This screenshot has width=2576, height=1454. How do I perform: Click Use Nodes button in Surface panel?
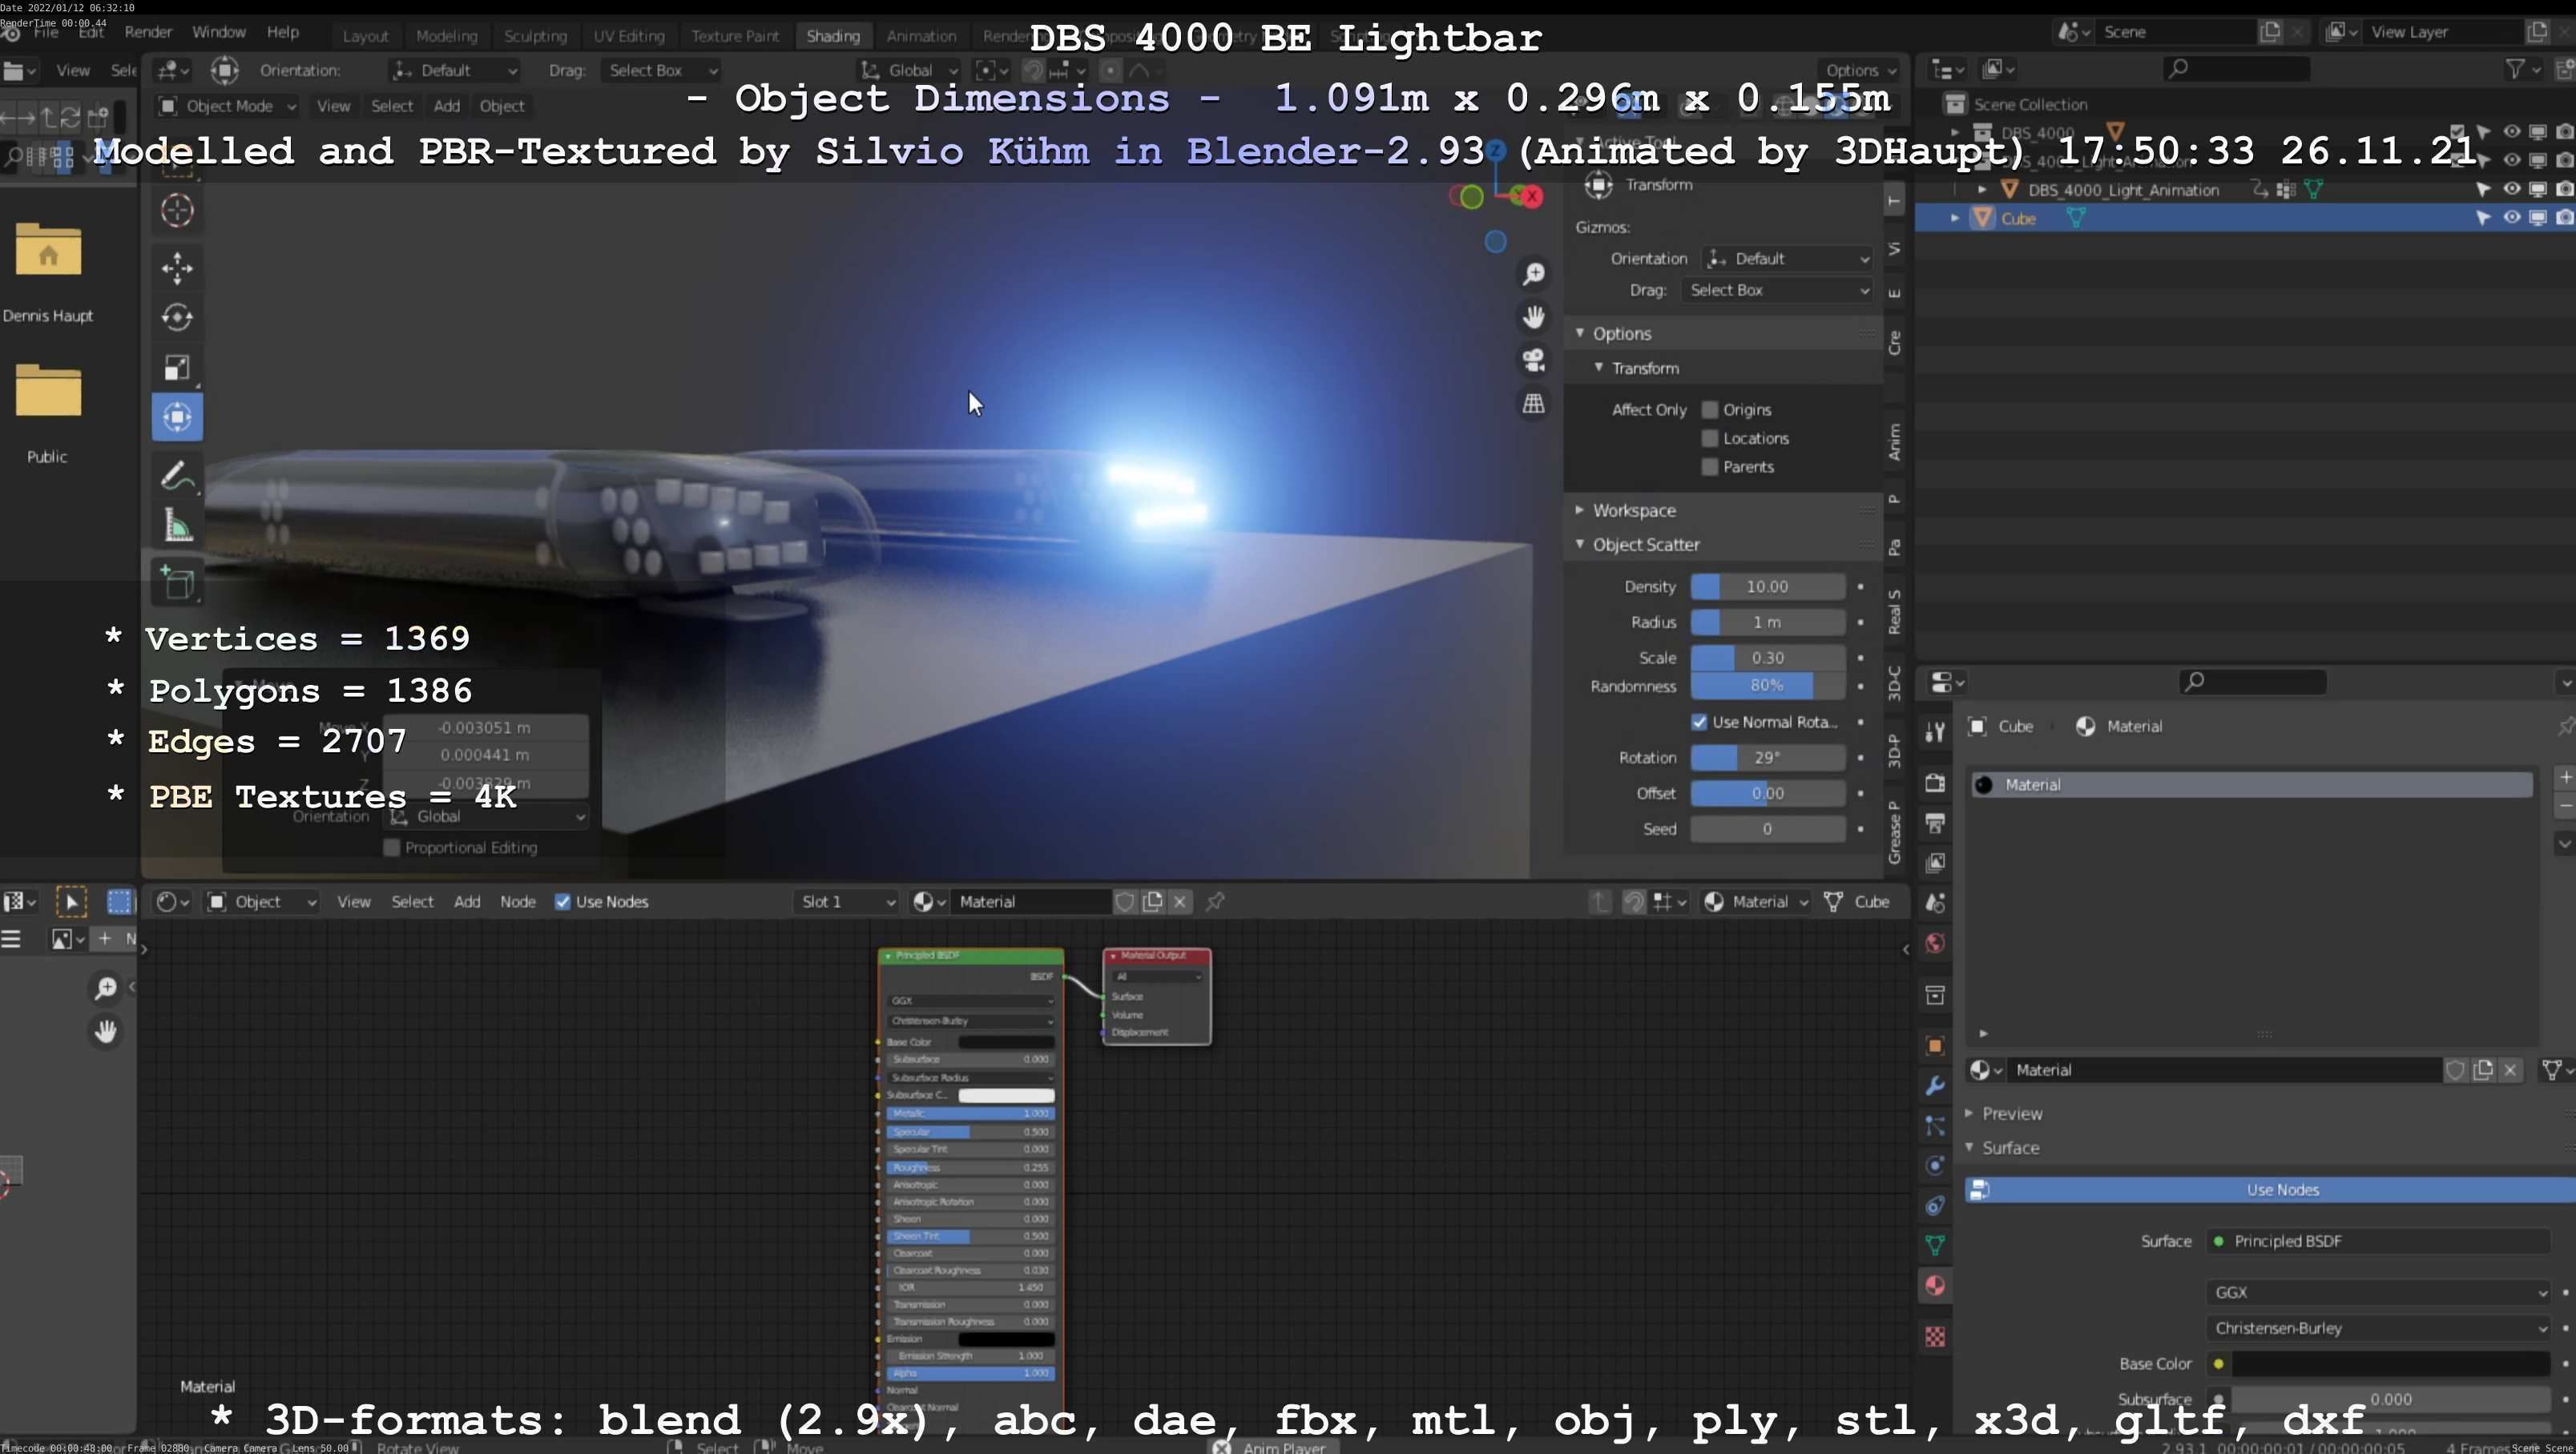coord(2269,1190)
